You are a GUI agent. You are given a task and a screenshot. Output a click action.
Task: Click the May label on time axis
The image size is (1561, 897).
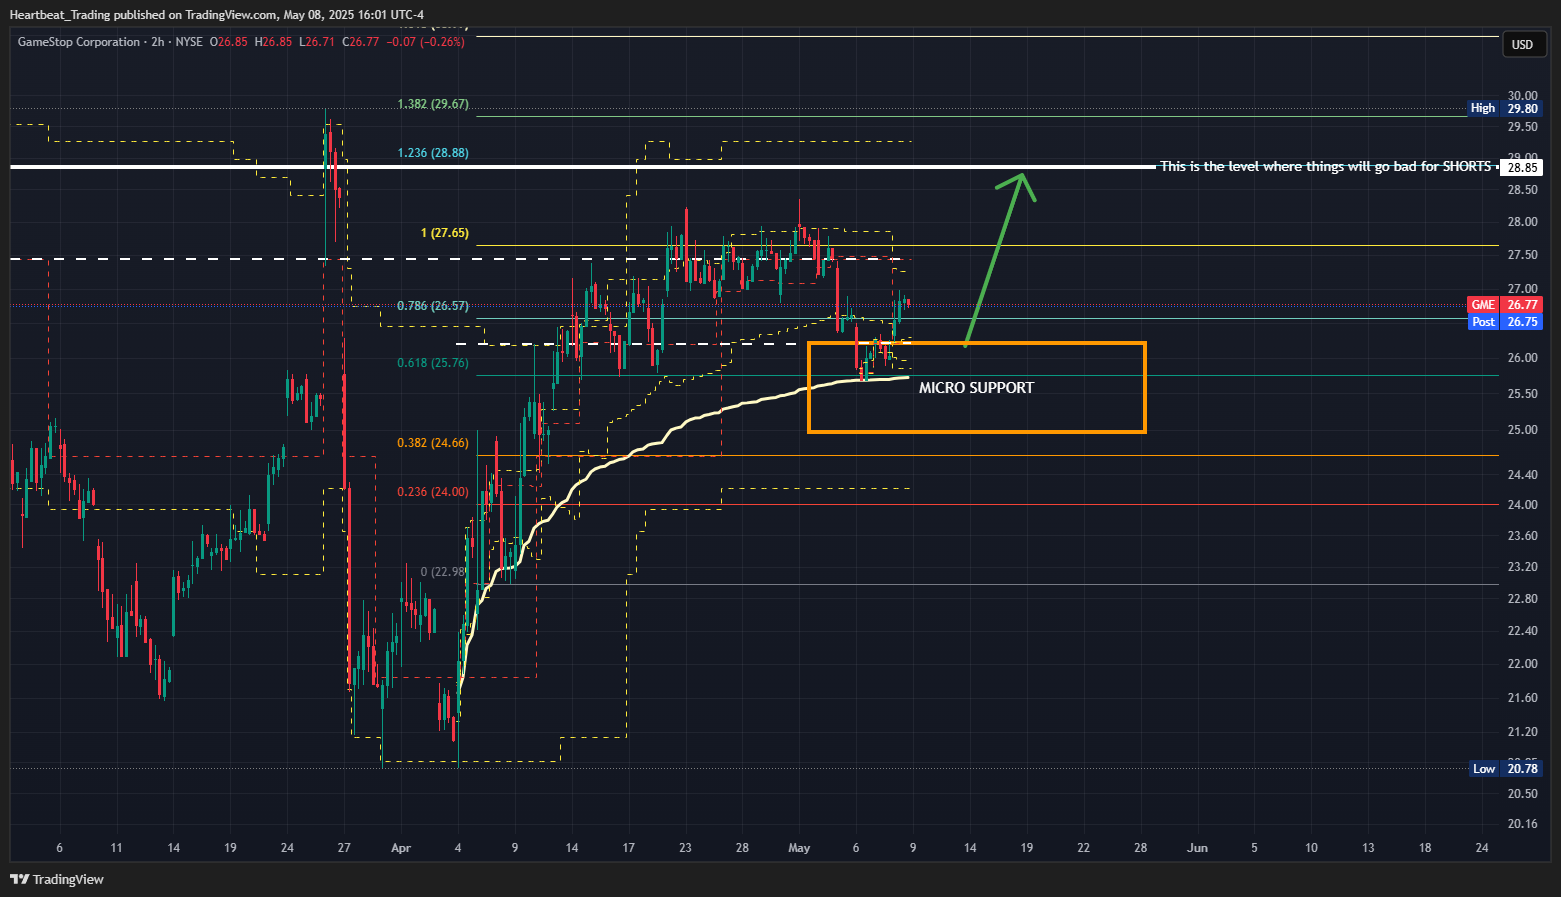799,848
